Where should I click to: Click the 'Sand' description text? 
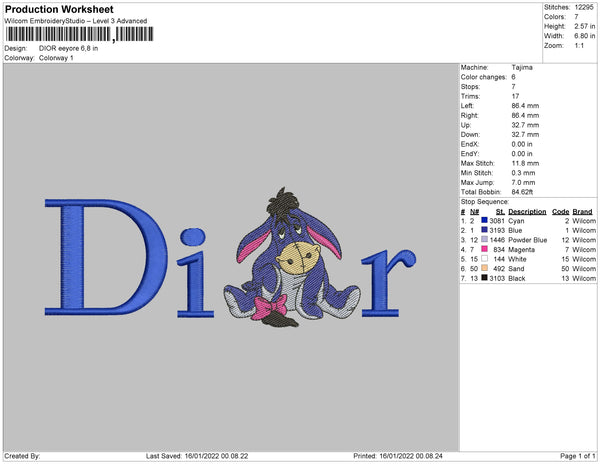tap(516, 269)
